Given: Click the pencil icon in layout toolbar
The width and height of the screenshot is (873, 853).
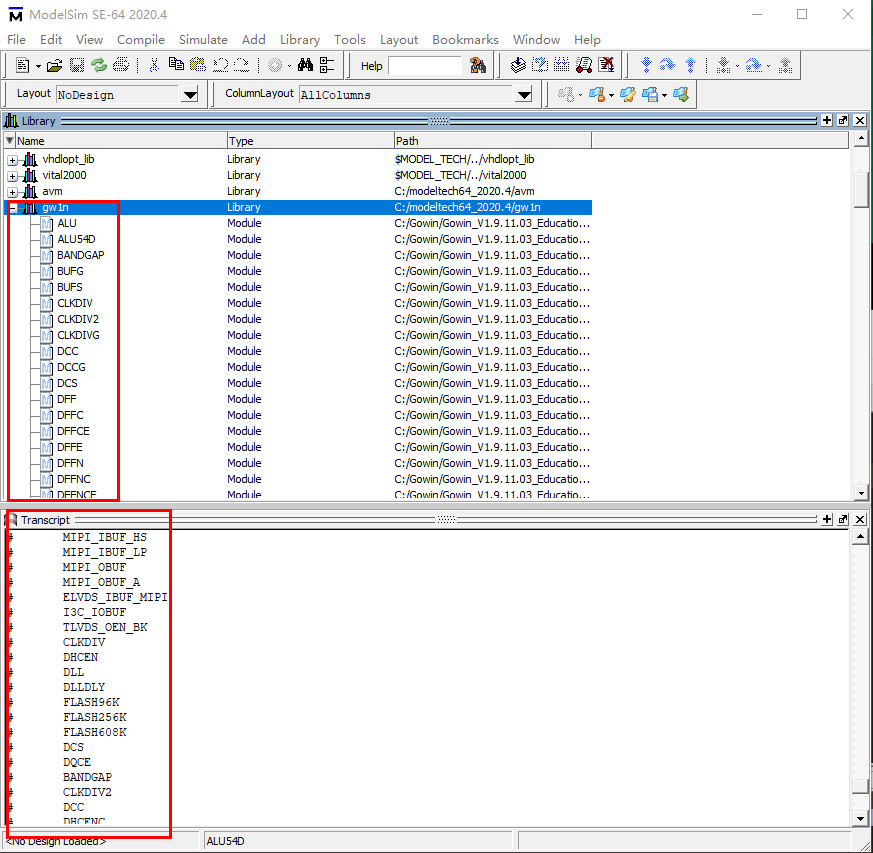Looking at the screenshot, I should pos(628,95).
